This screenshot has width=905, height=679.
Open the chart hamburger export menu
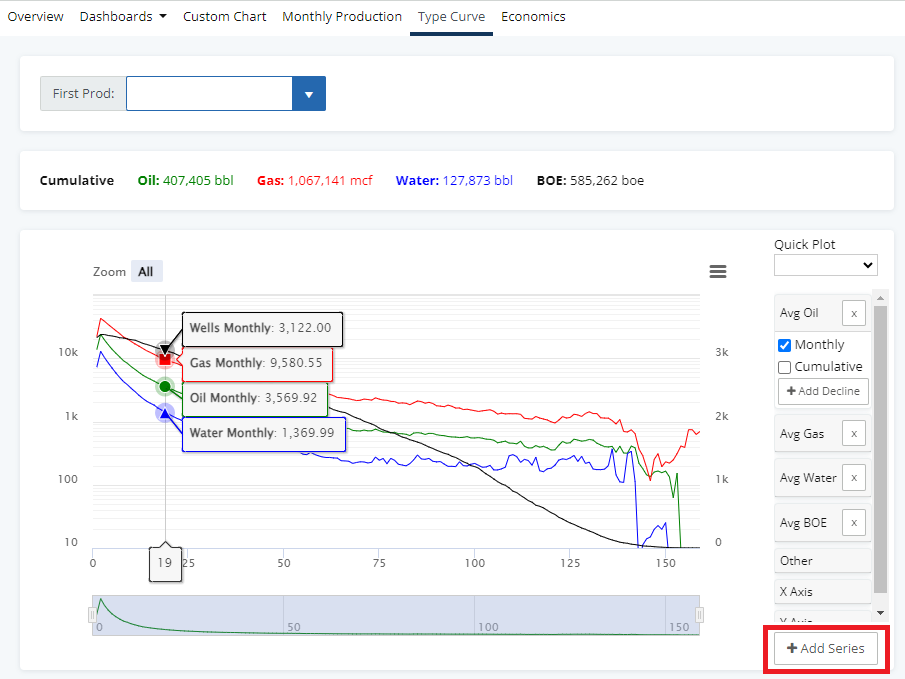(717, 271)
